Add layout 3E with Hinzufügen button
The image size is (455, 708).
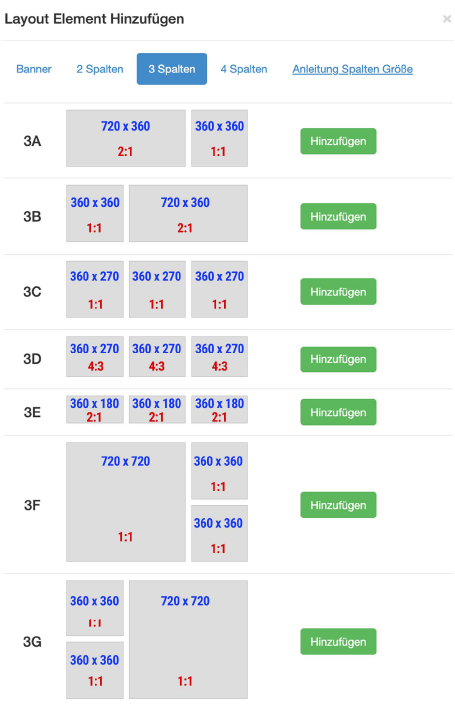tap(338, 412)
